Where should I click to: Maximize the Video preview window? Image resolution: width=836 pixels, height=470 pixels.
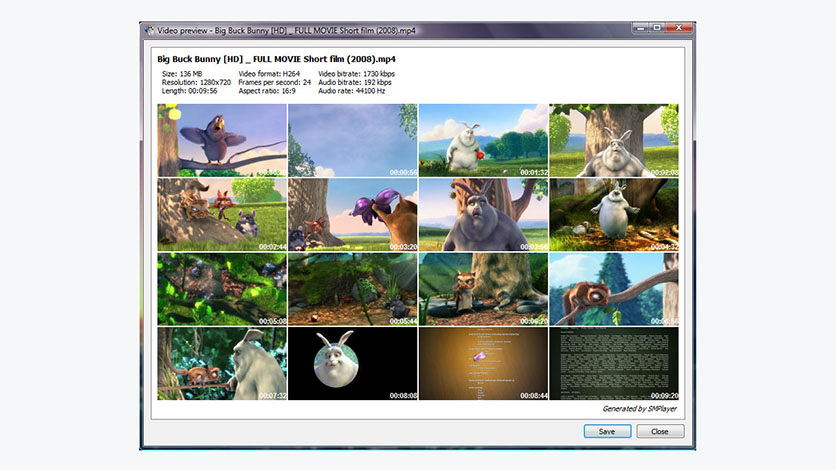(657, 27)
